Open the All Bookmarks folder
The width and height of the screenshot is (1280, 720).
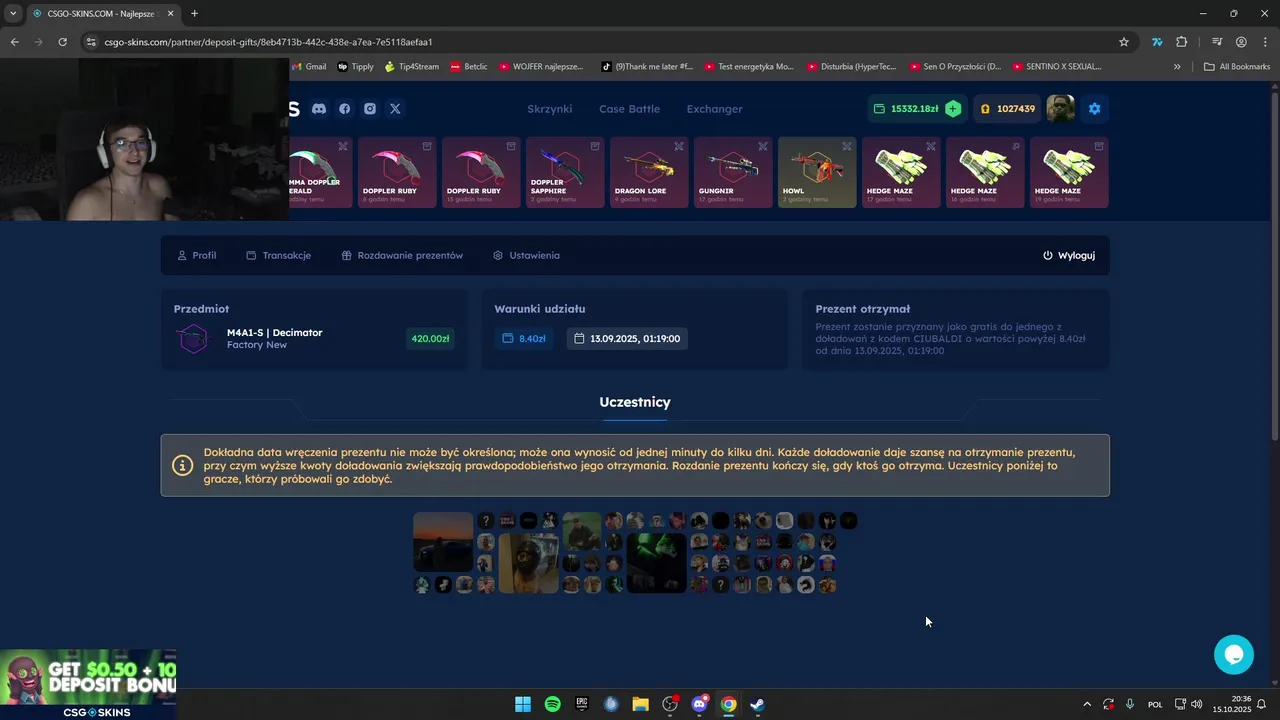click(x=1237, y=67)
